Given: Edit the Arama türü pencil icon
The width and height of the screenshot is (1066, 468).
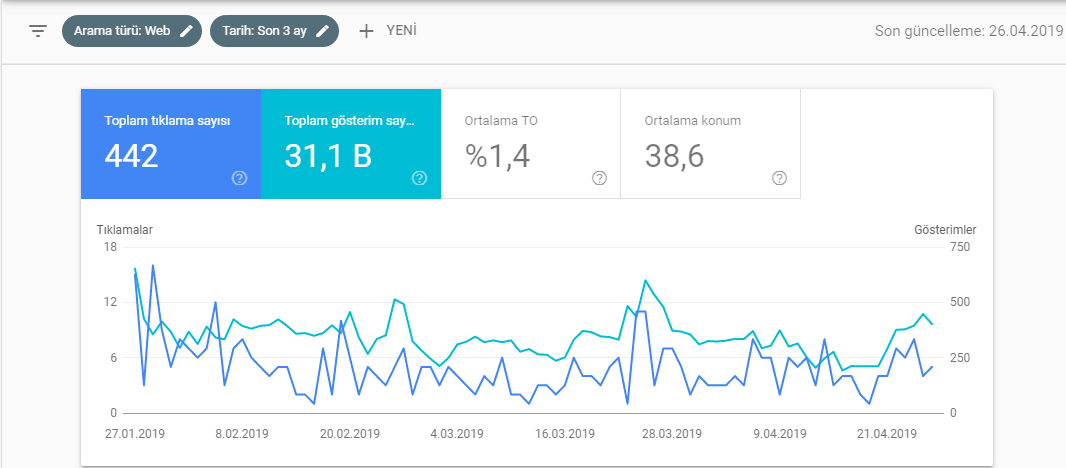Looking at the screenshot, I should 186,31.
